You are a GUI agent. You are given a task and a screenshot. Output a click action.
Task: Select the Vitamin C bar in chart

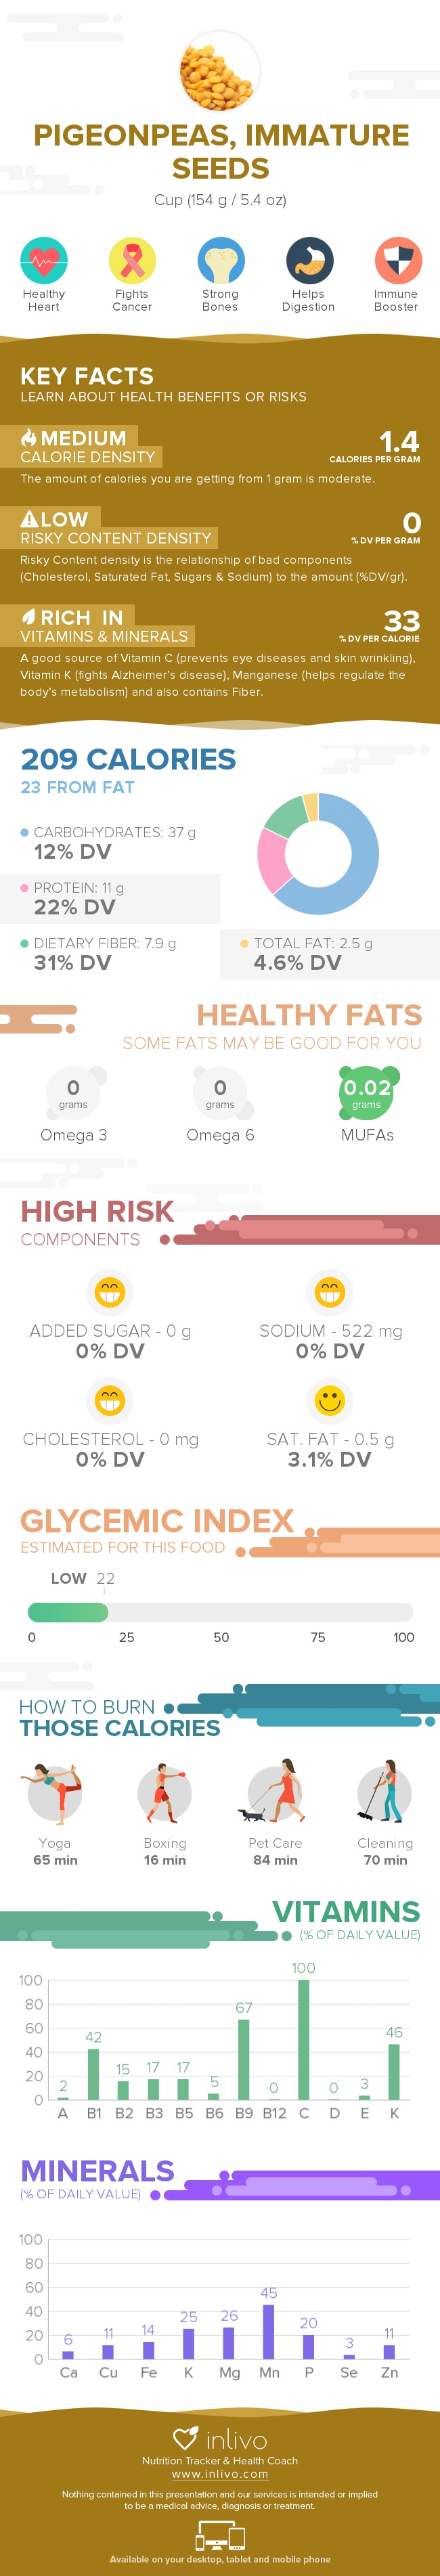[304, 2039]
